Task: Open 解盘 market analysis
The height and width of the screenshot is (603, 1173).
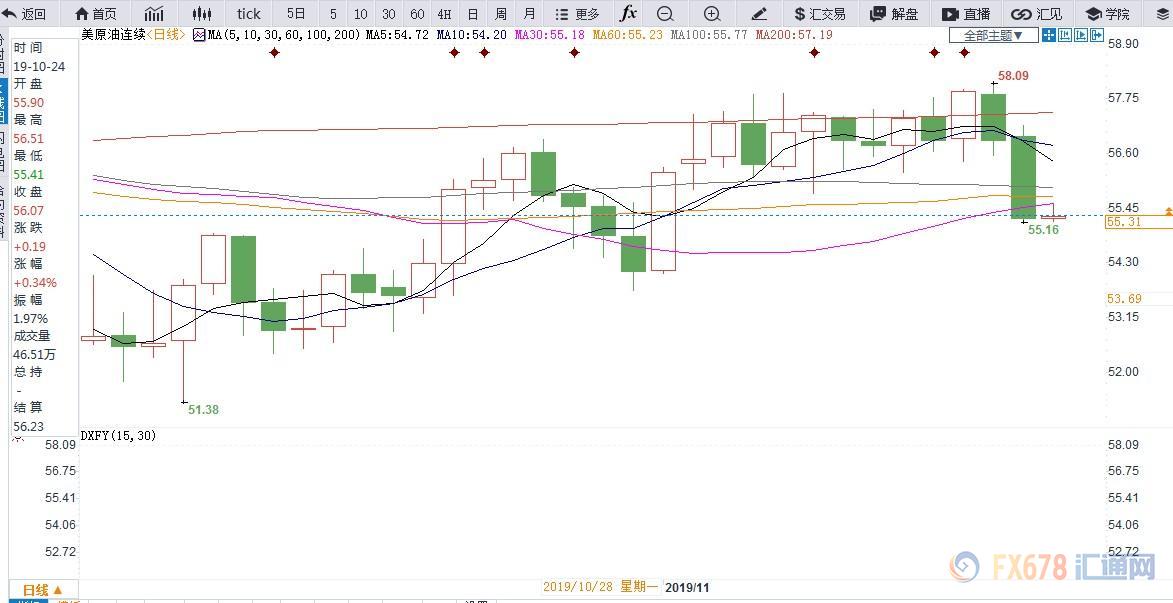Action: [x=894, y=13]
